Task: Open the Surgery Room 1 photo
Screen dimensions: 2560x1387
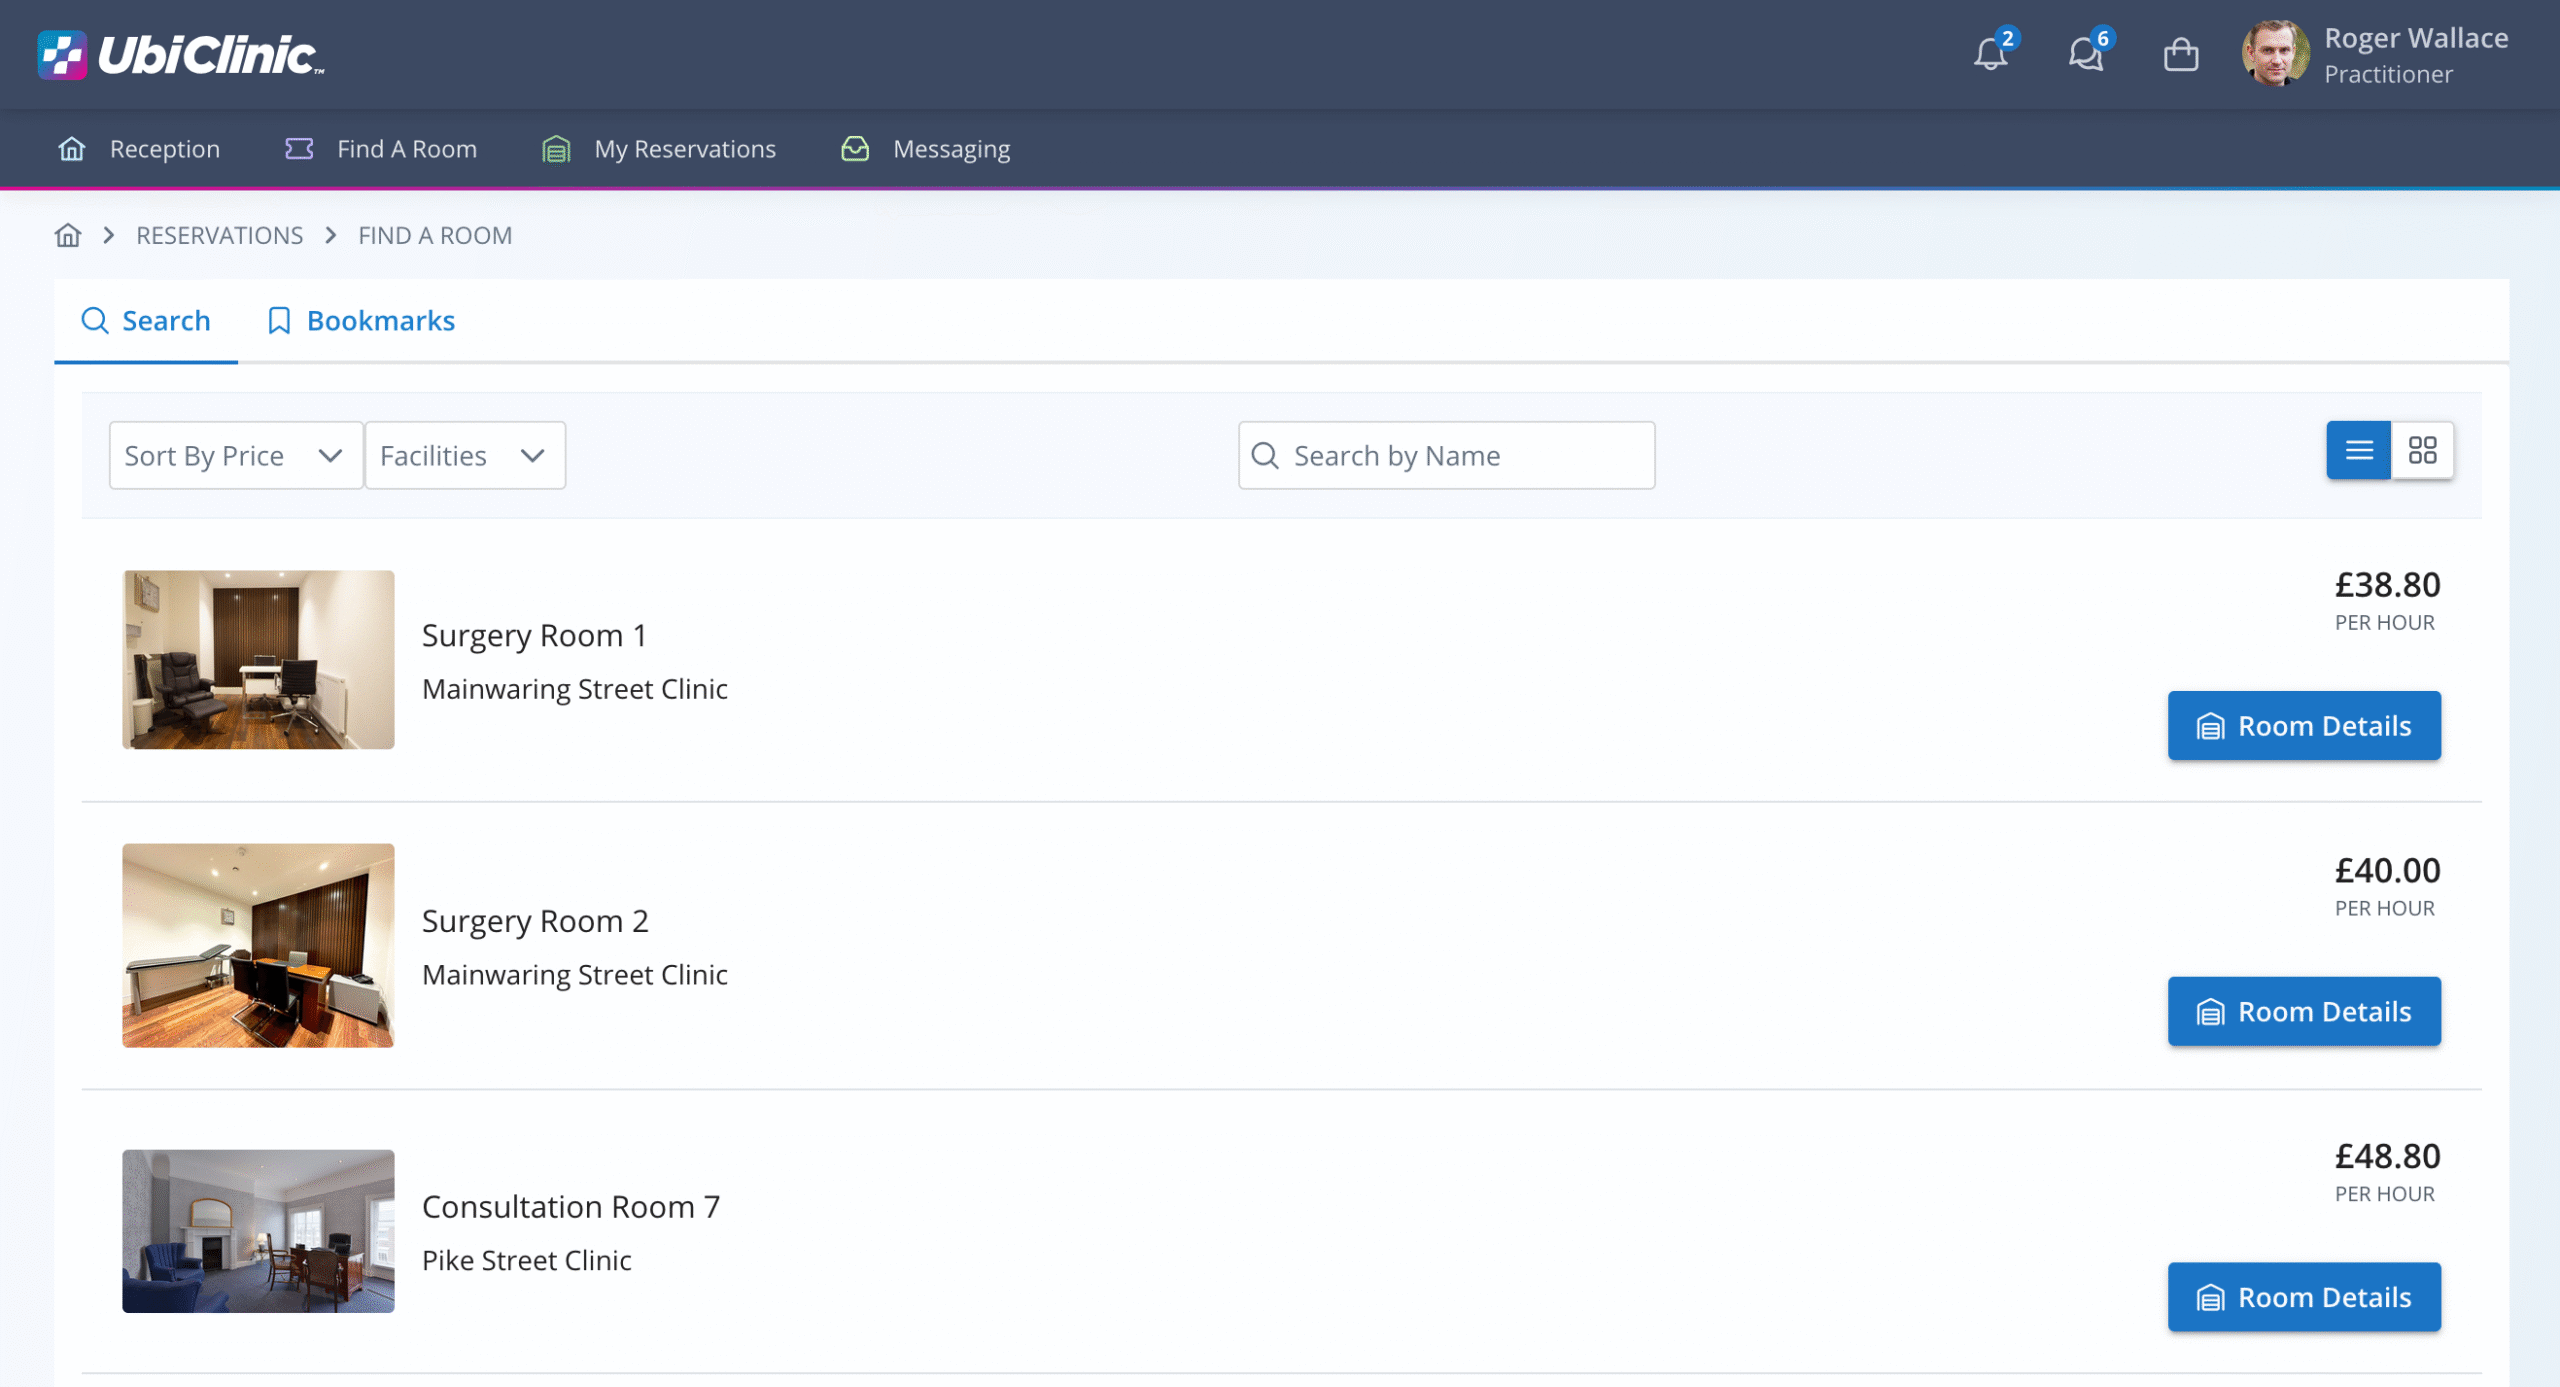Action: 258,660
